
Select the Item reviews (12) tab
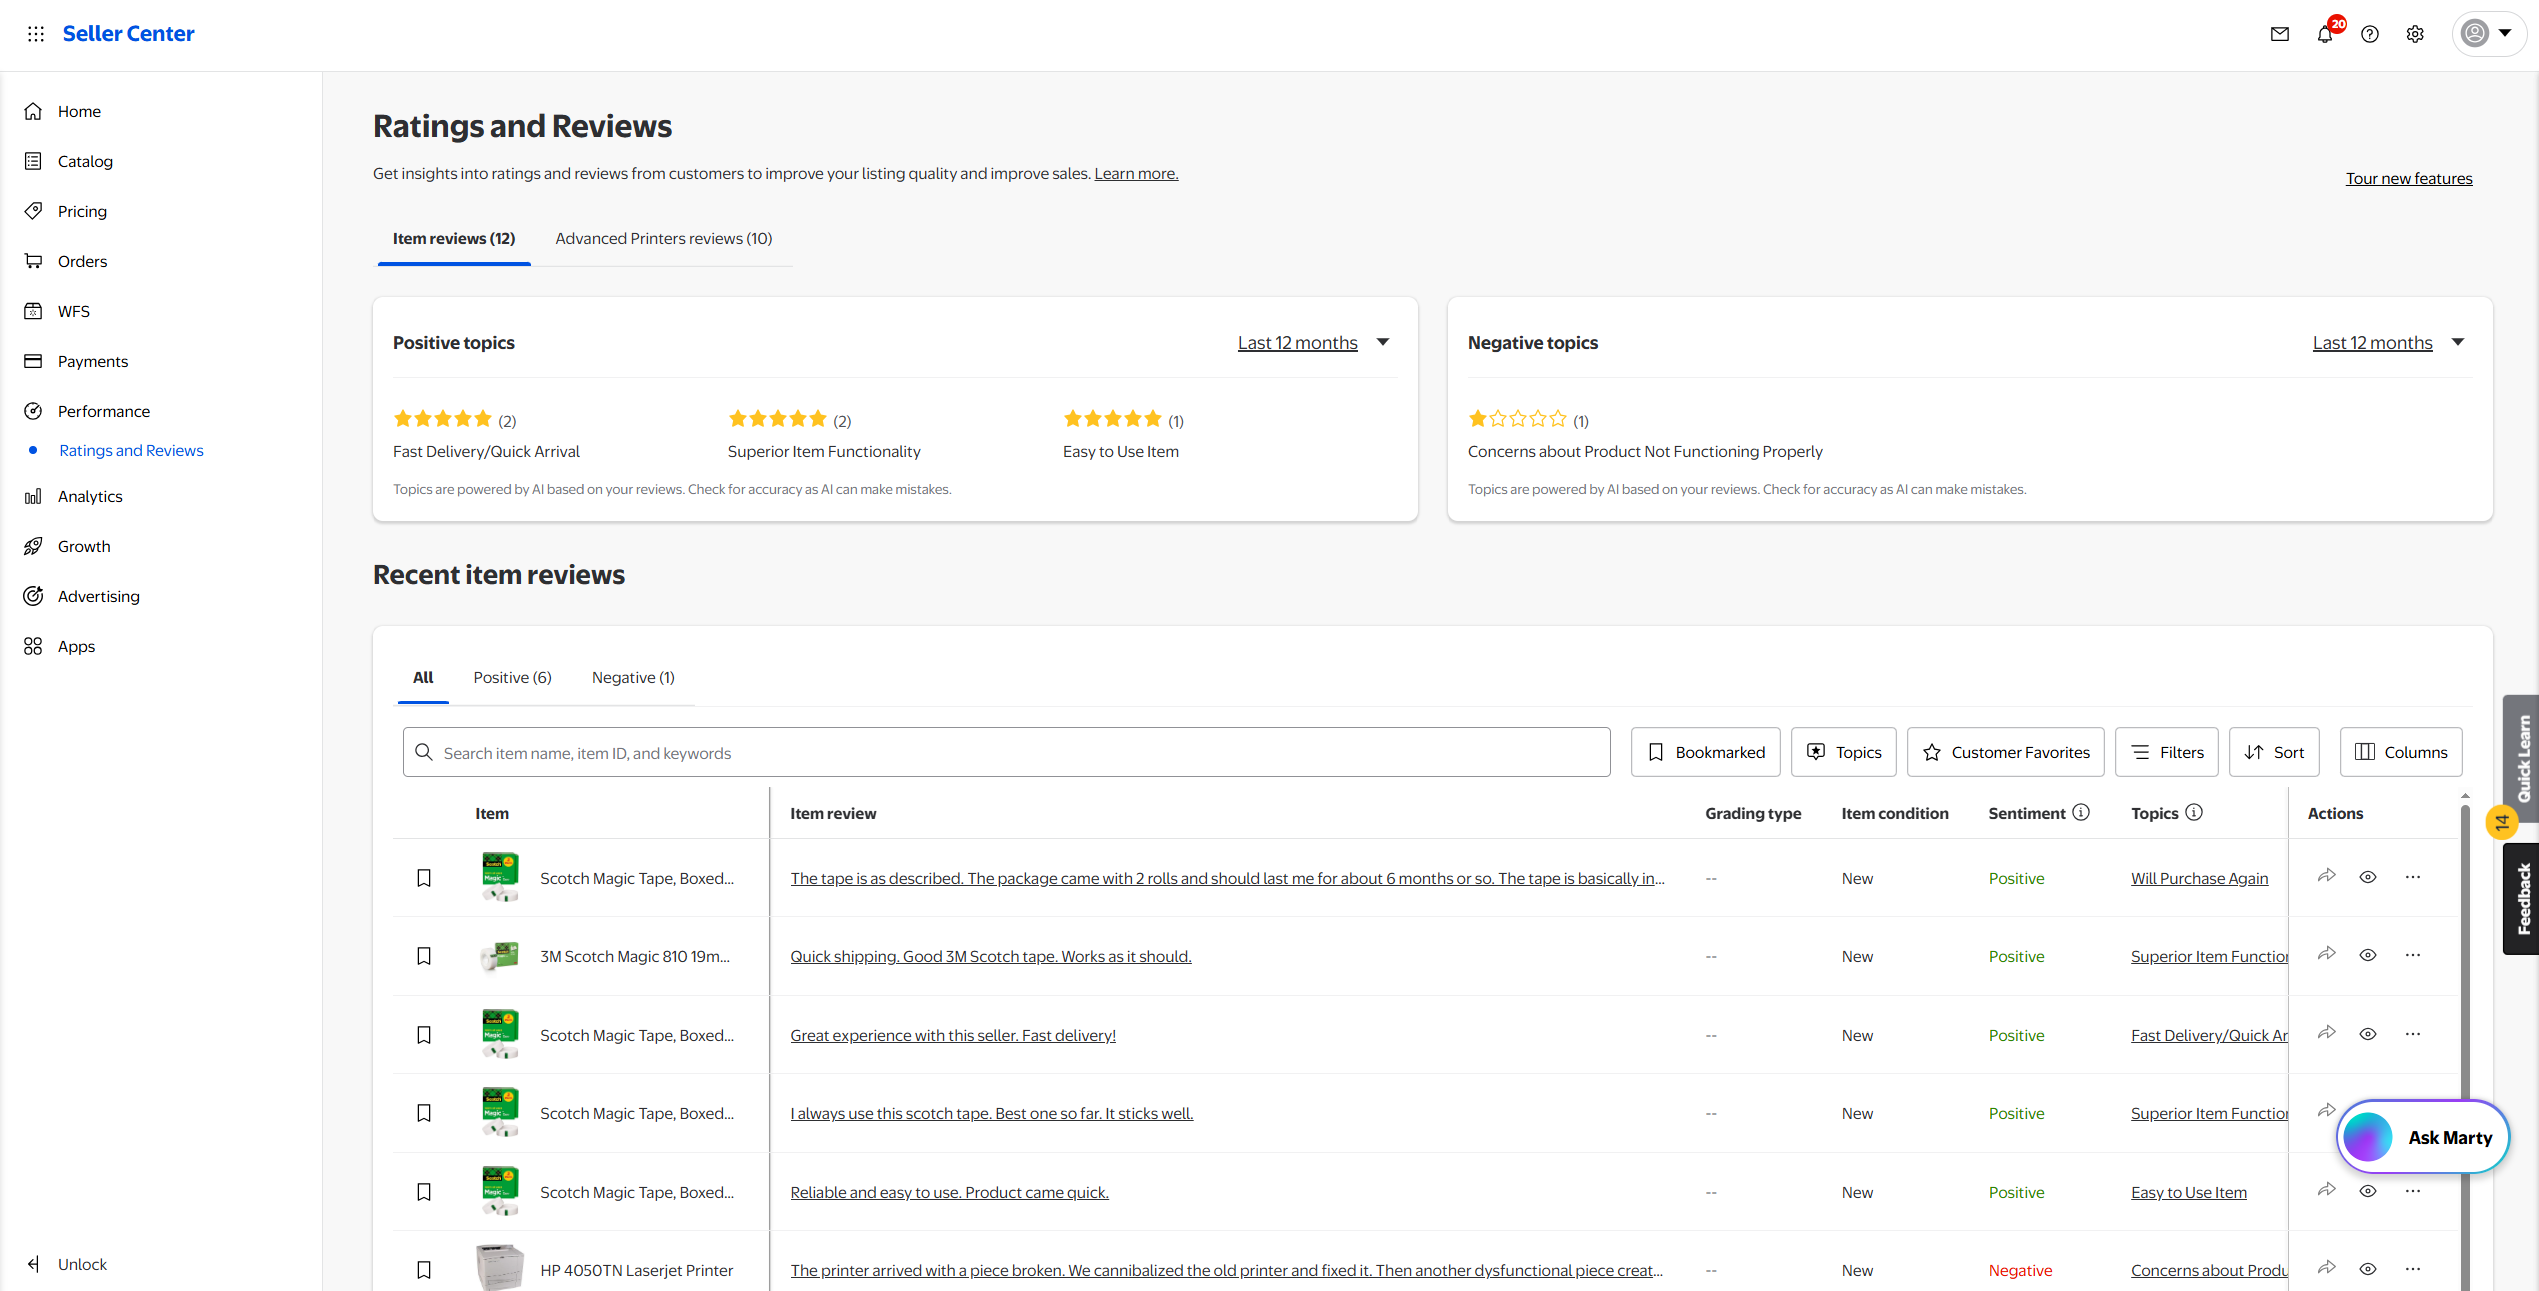pyautogui.click(x=454, y=238)
